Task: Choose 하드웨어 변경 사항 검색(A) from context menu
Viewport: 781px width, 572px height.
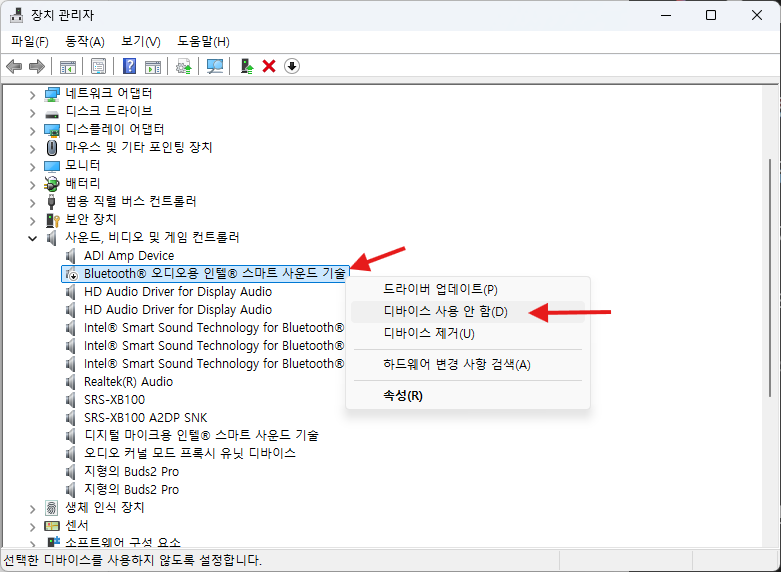Action: [468, 365]
